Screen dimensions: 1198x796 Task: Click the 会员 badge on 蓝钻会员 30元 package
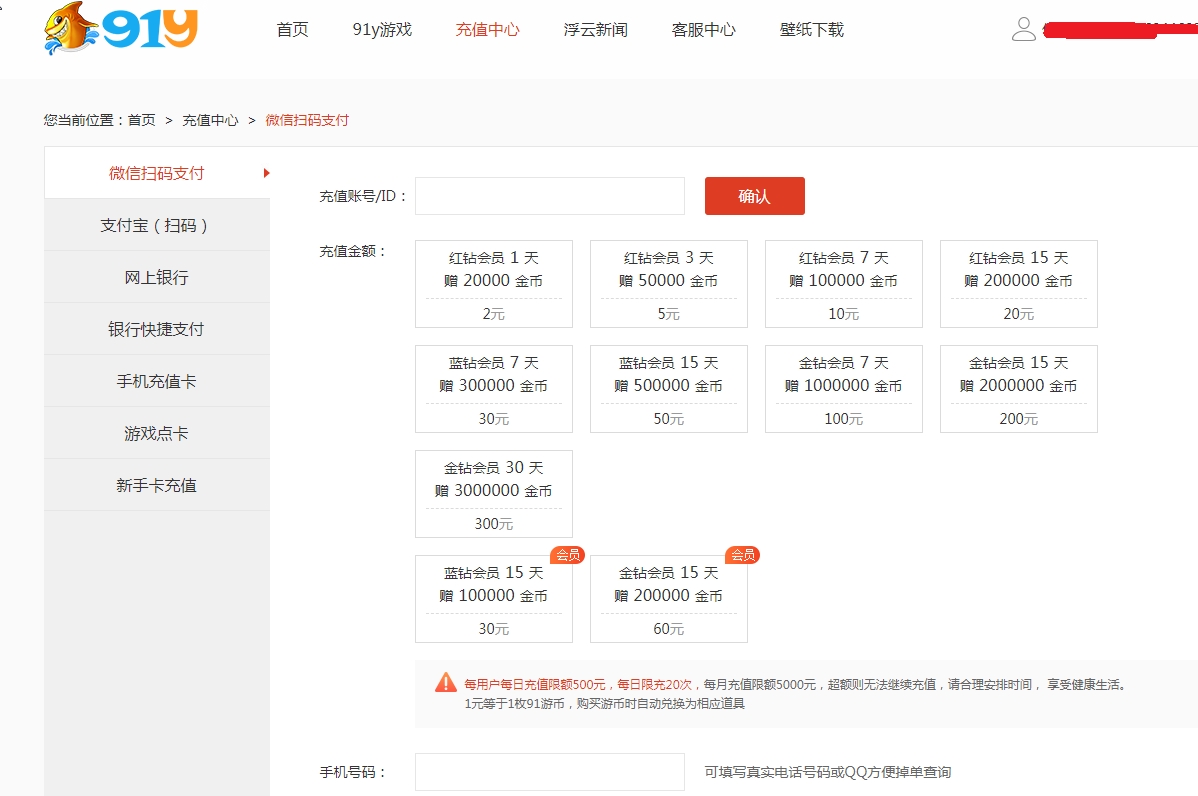coord(567,555)
